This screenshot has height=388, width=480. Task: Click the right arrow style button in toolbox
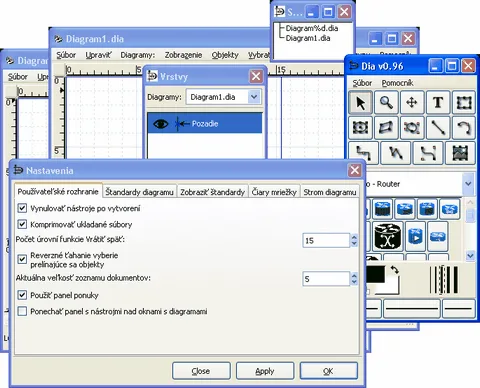(x=459, y=309)
